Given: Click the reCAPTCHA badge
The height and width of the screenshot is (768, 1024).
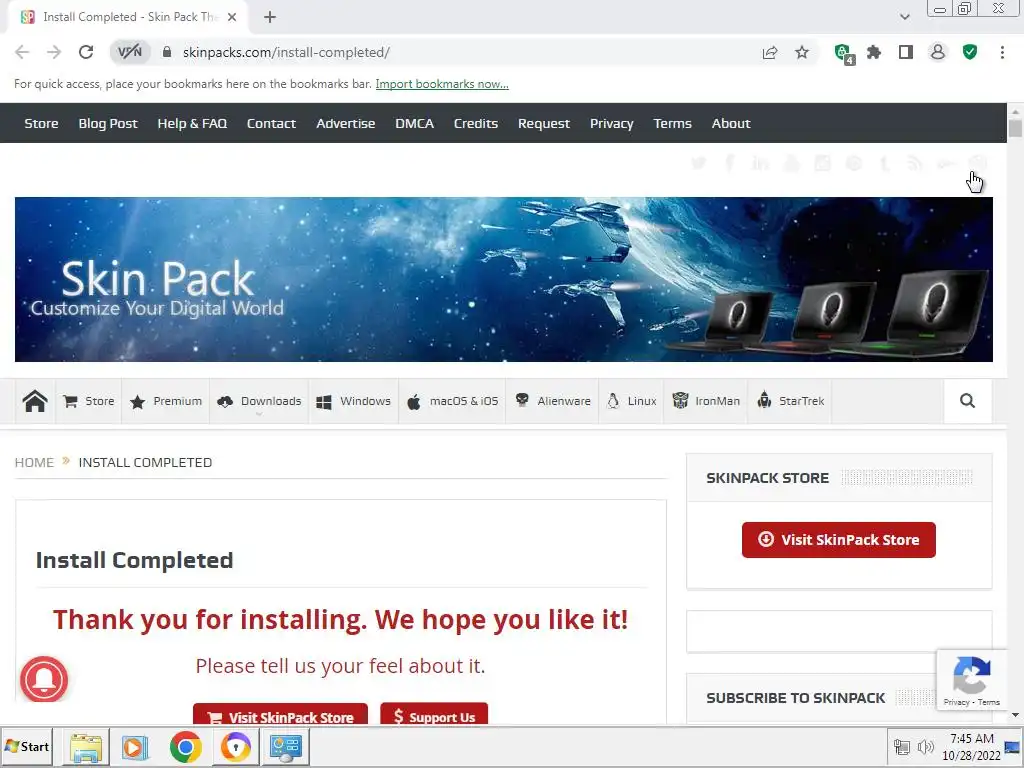Looking at the screenshot, I should (972, 680).
